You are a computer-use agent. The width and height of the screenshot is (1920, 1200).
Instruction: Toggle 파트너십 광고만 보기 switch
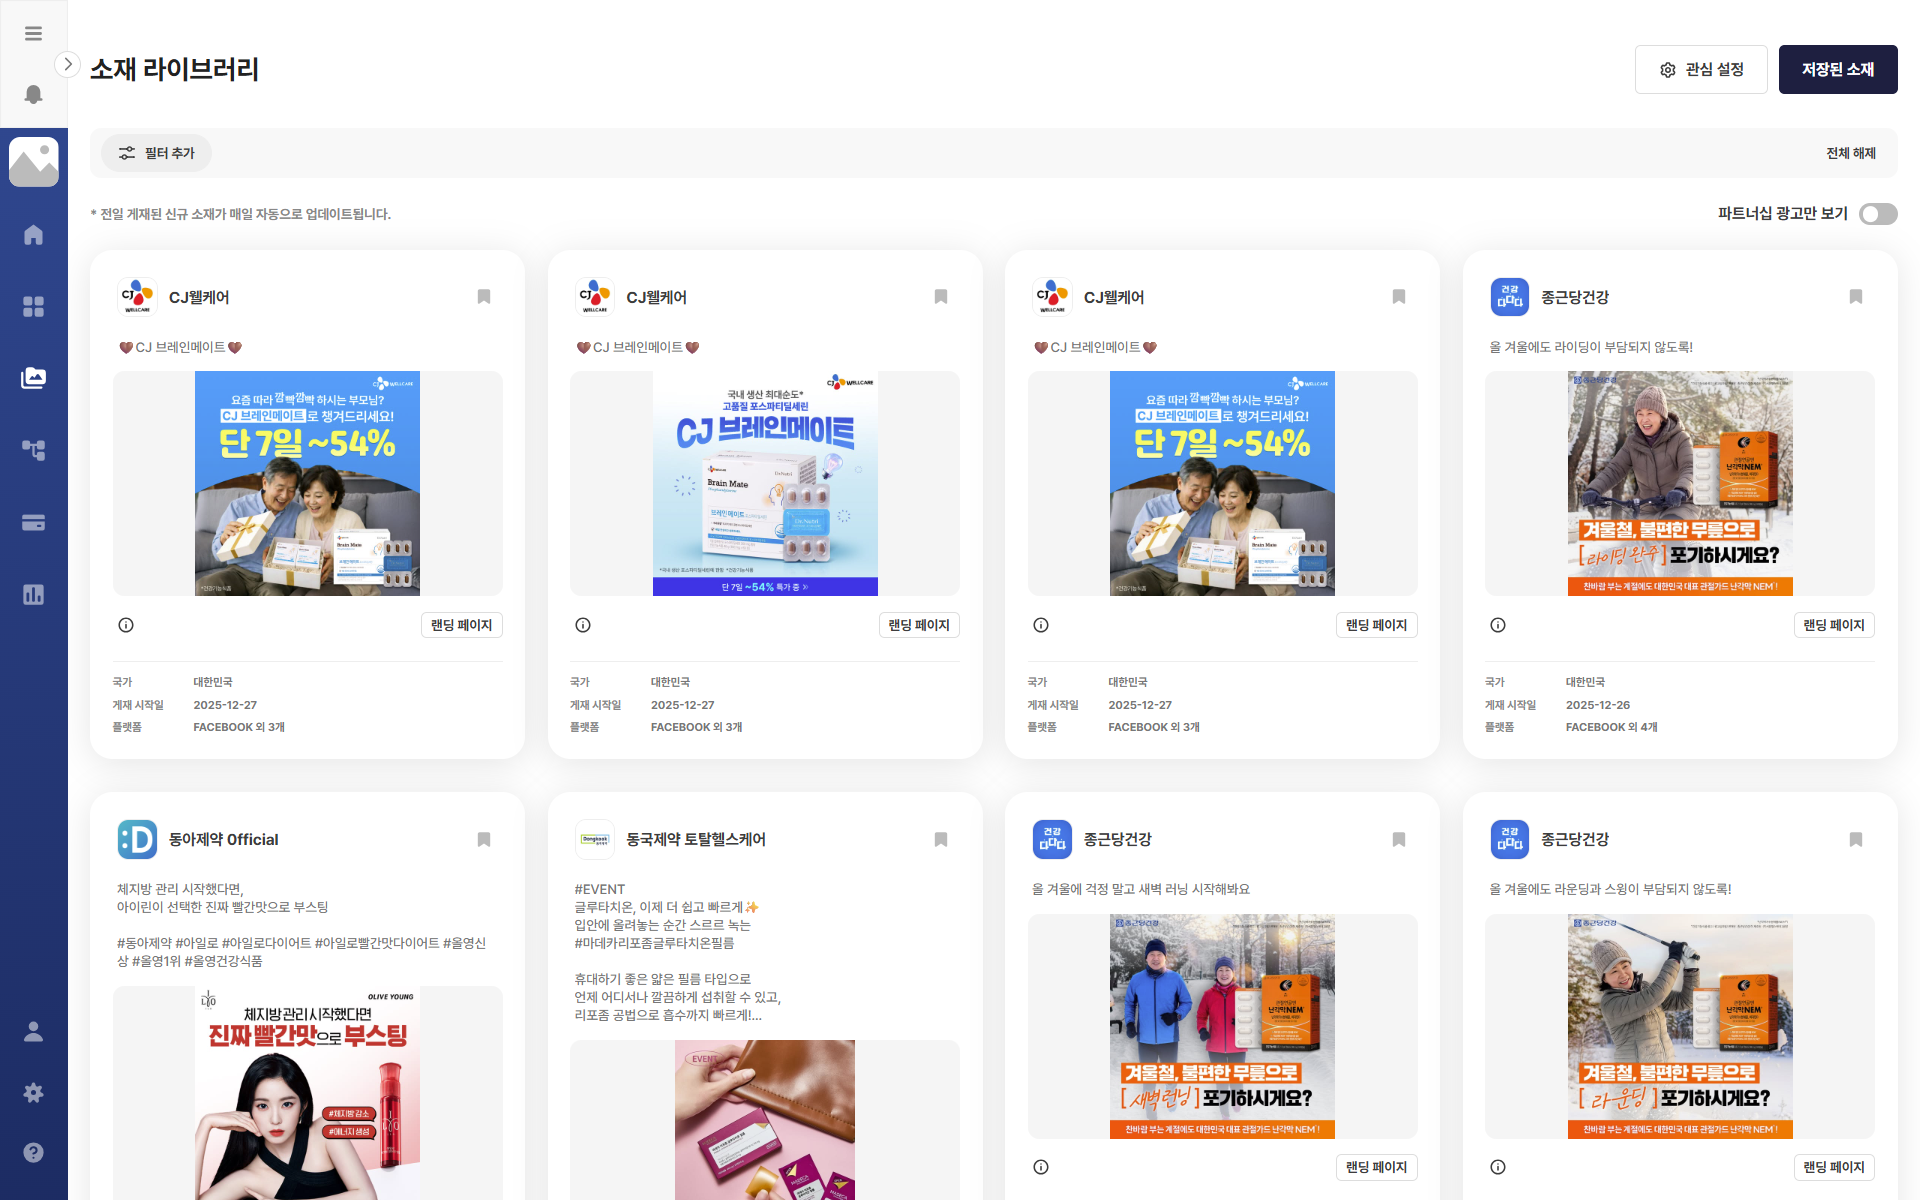pyautogui.click(x=1877, y=214)
